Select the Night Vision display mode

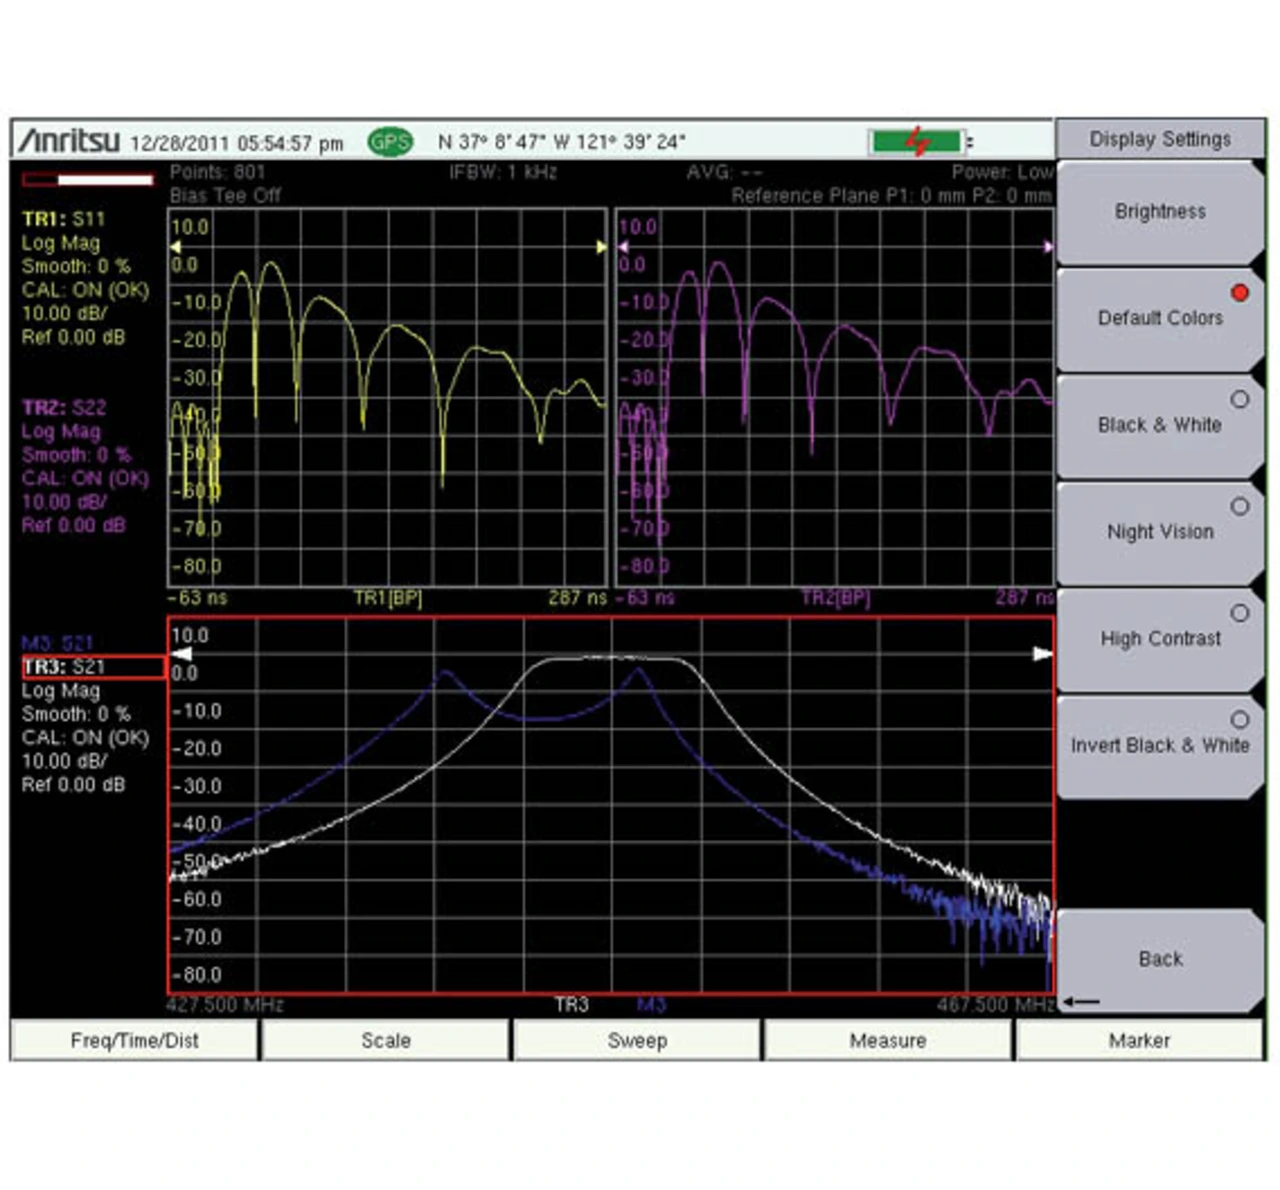(x=1160, y=532)
